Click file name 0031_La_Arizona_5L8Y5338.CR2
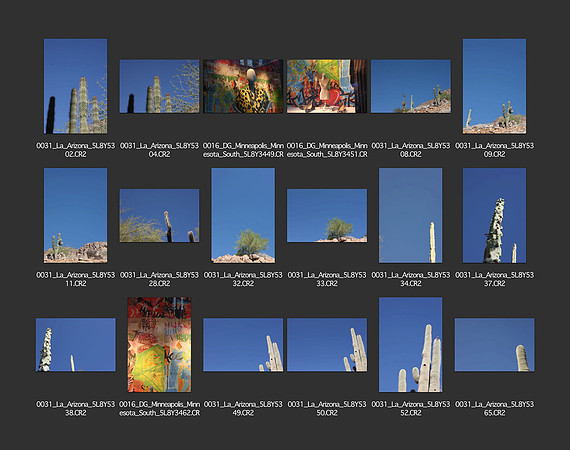 (76, 408)
